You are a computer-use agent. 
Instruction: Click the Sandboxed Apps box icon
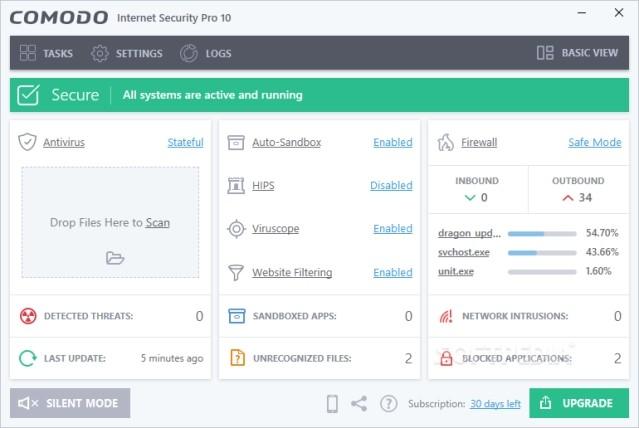click(237, 316)
